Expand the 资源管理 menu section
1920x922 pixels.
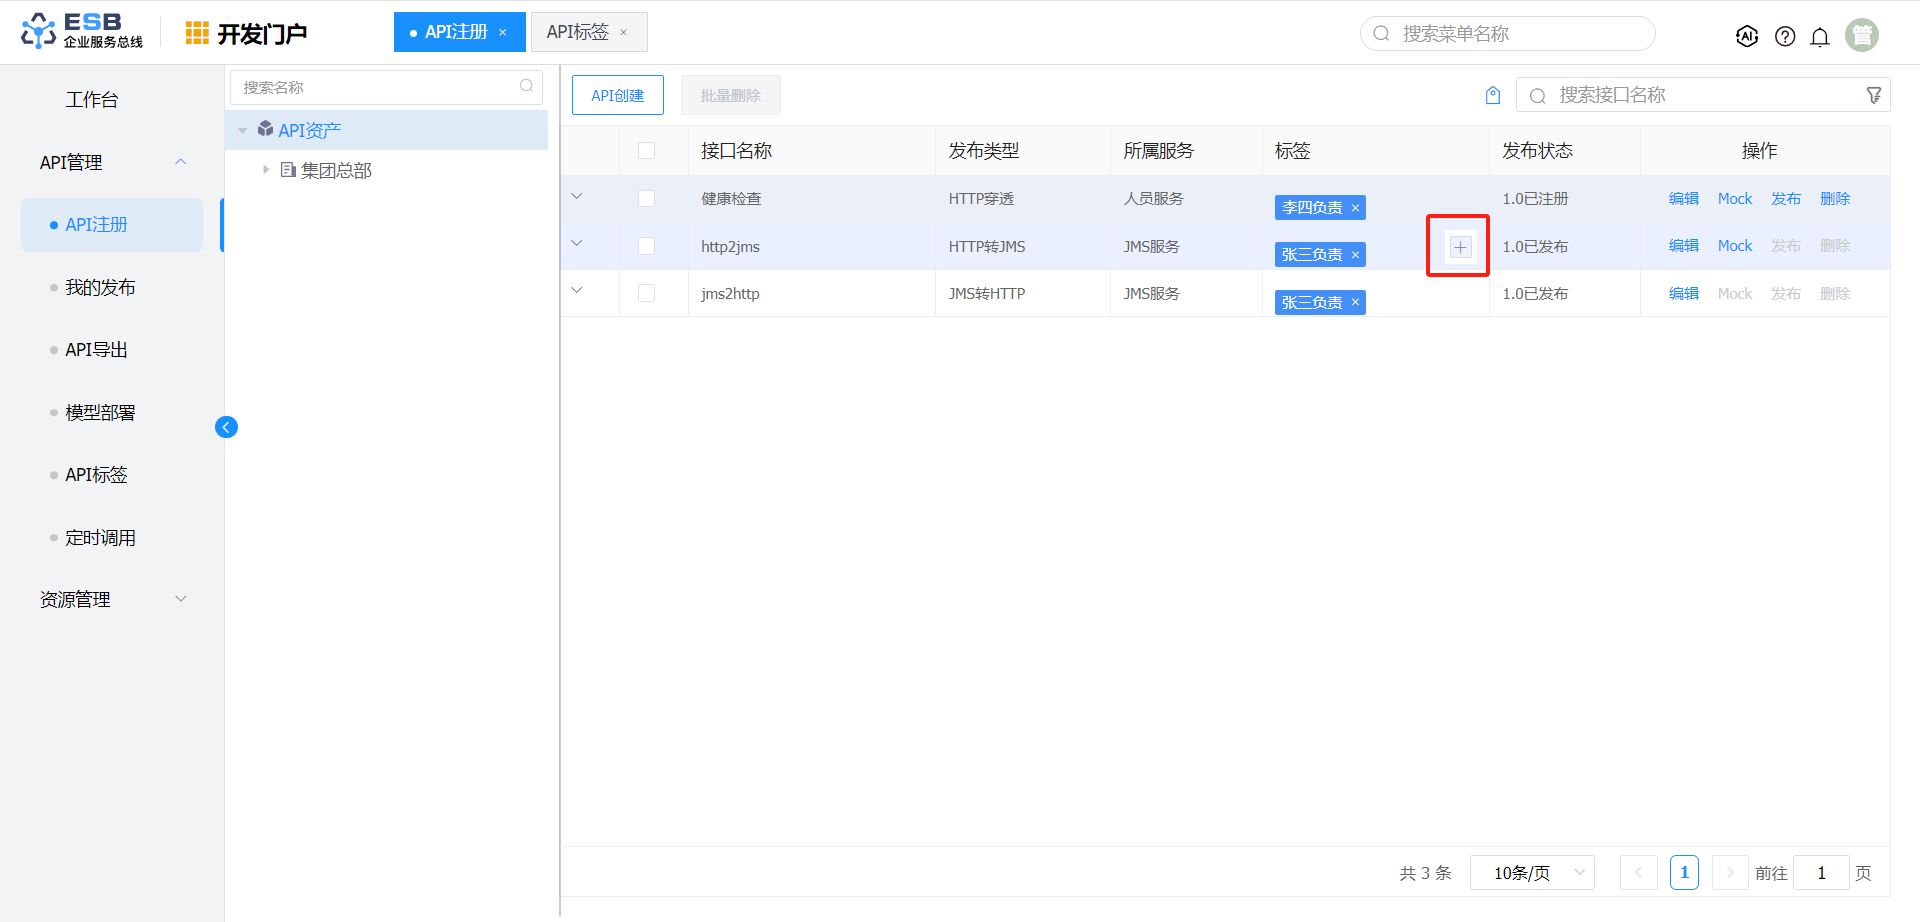(x=112, y=599)
